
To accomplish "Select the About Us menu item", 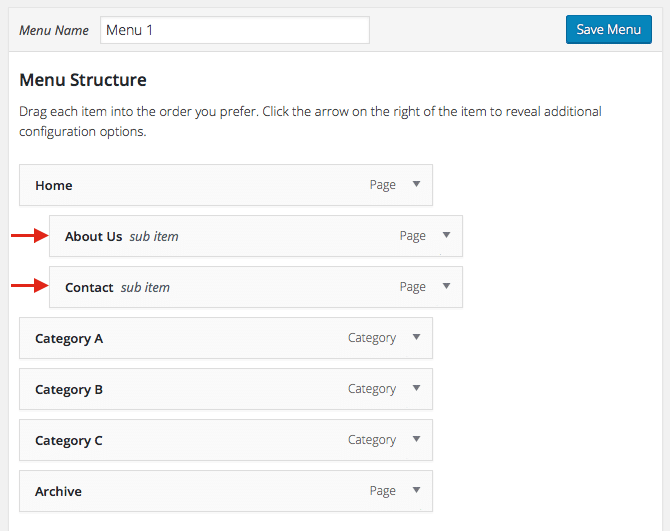I will click(256, 236).
